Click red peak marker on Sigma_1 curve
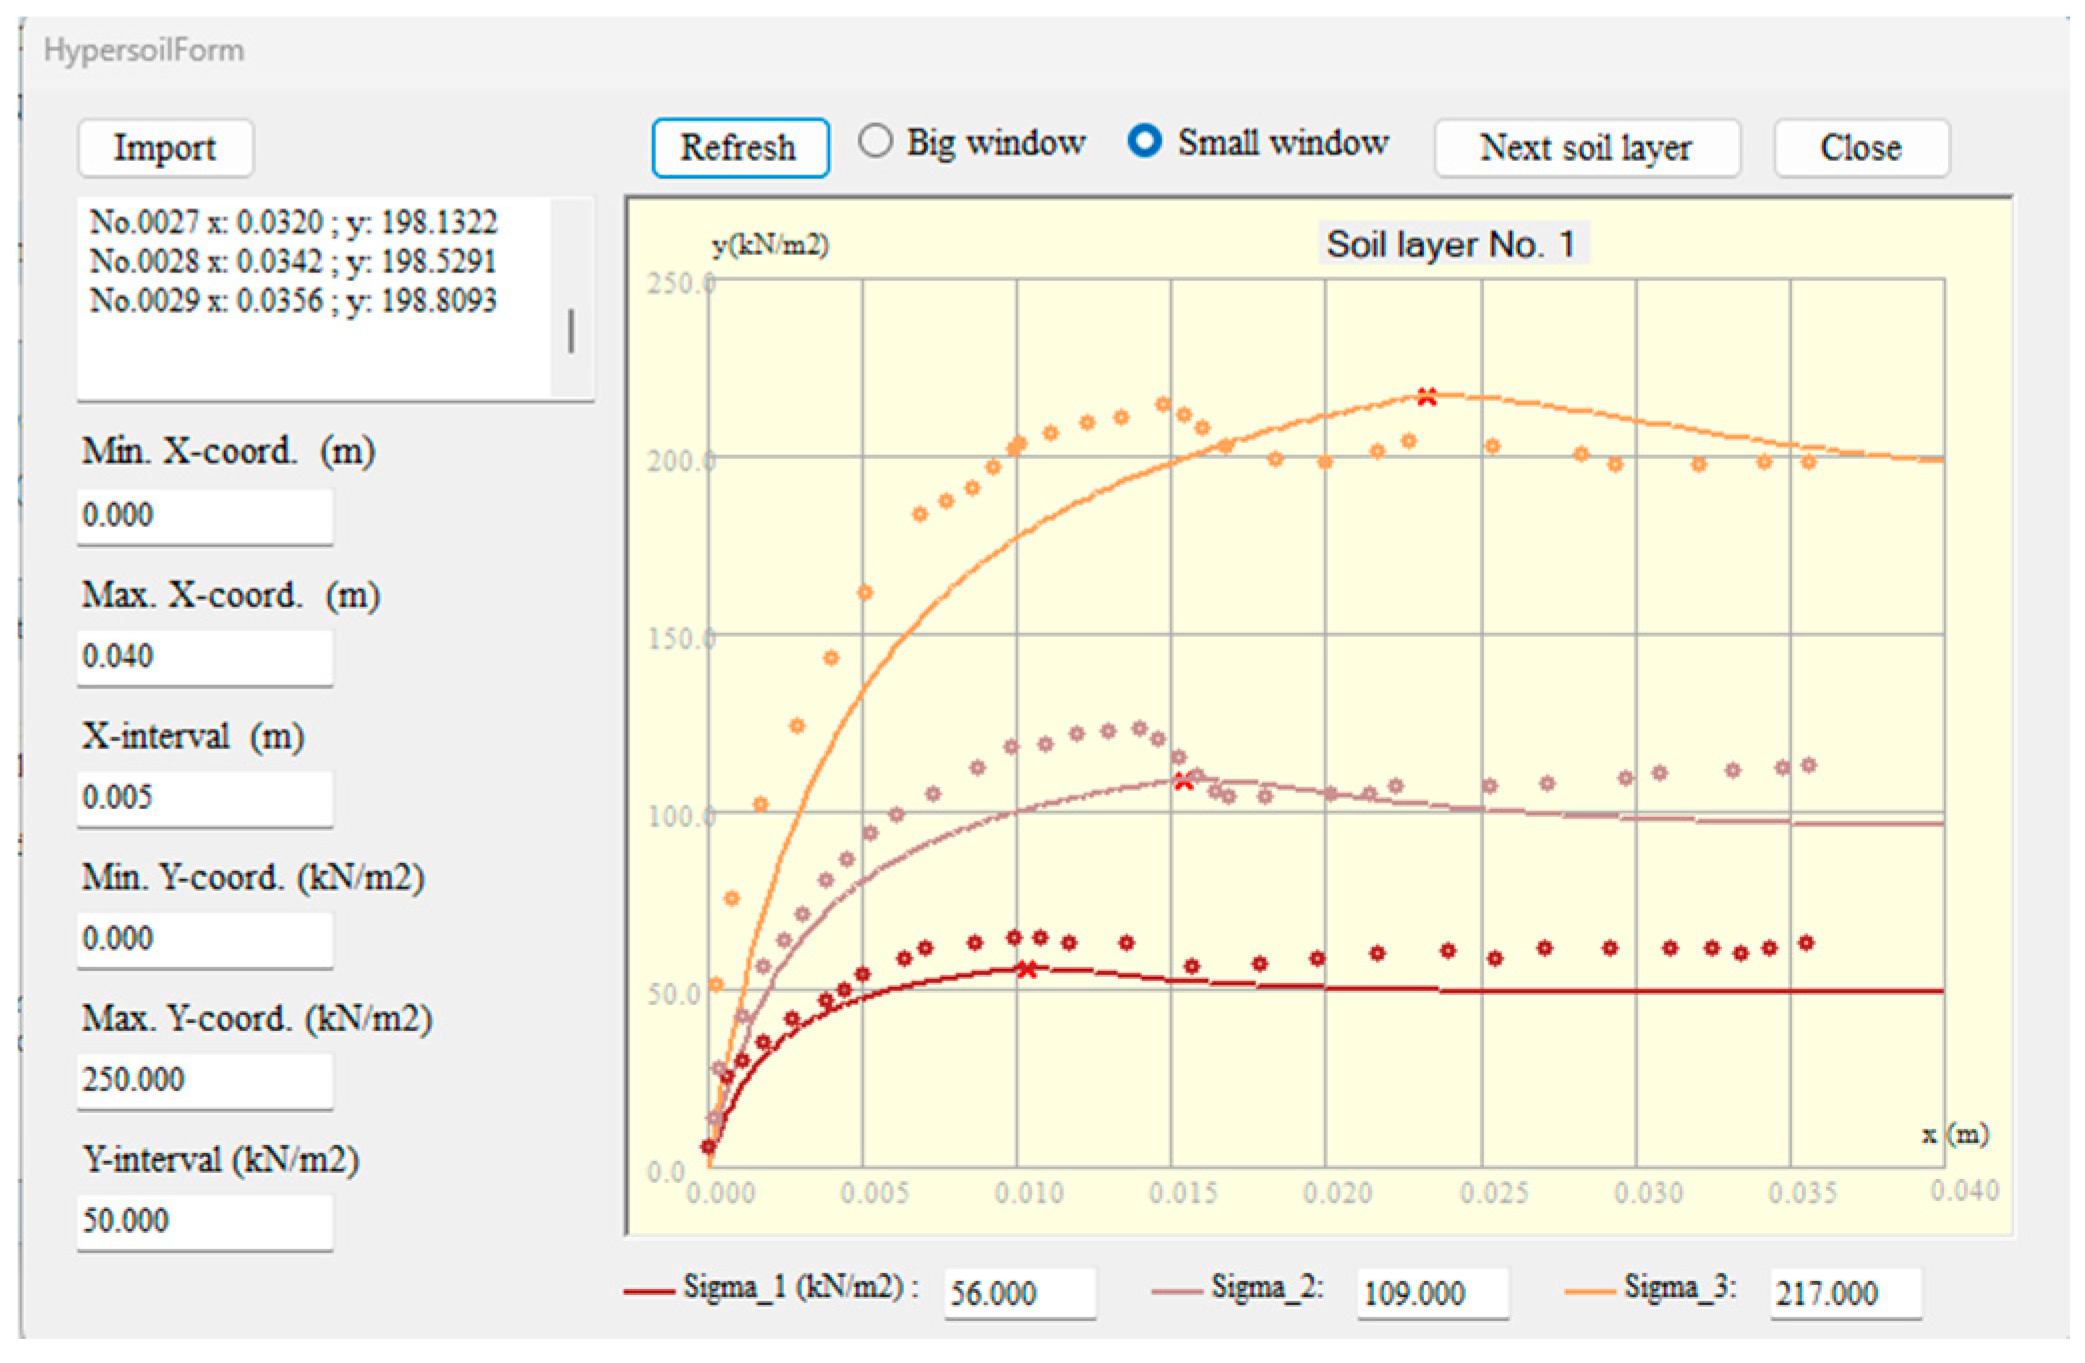 (1027, 968)
